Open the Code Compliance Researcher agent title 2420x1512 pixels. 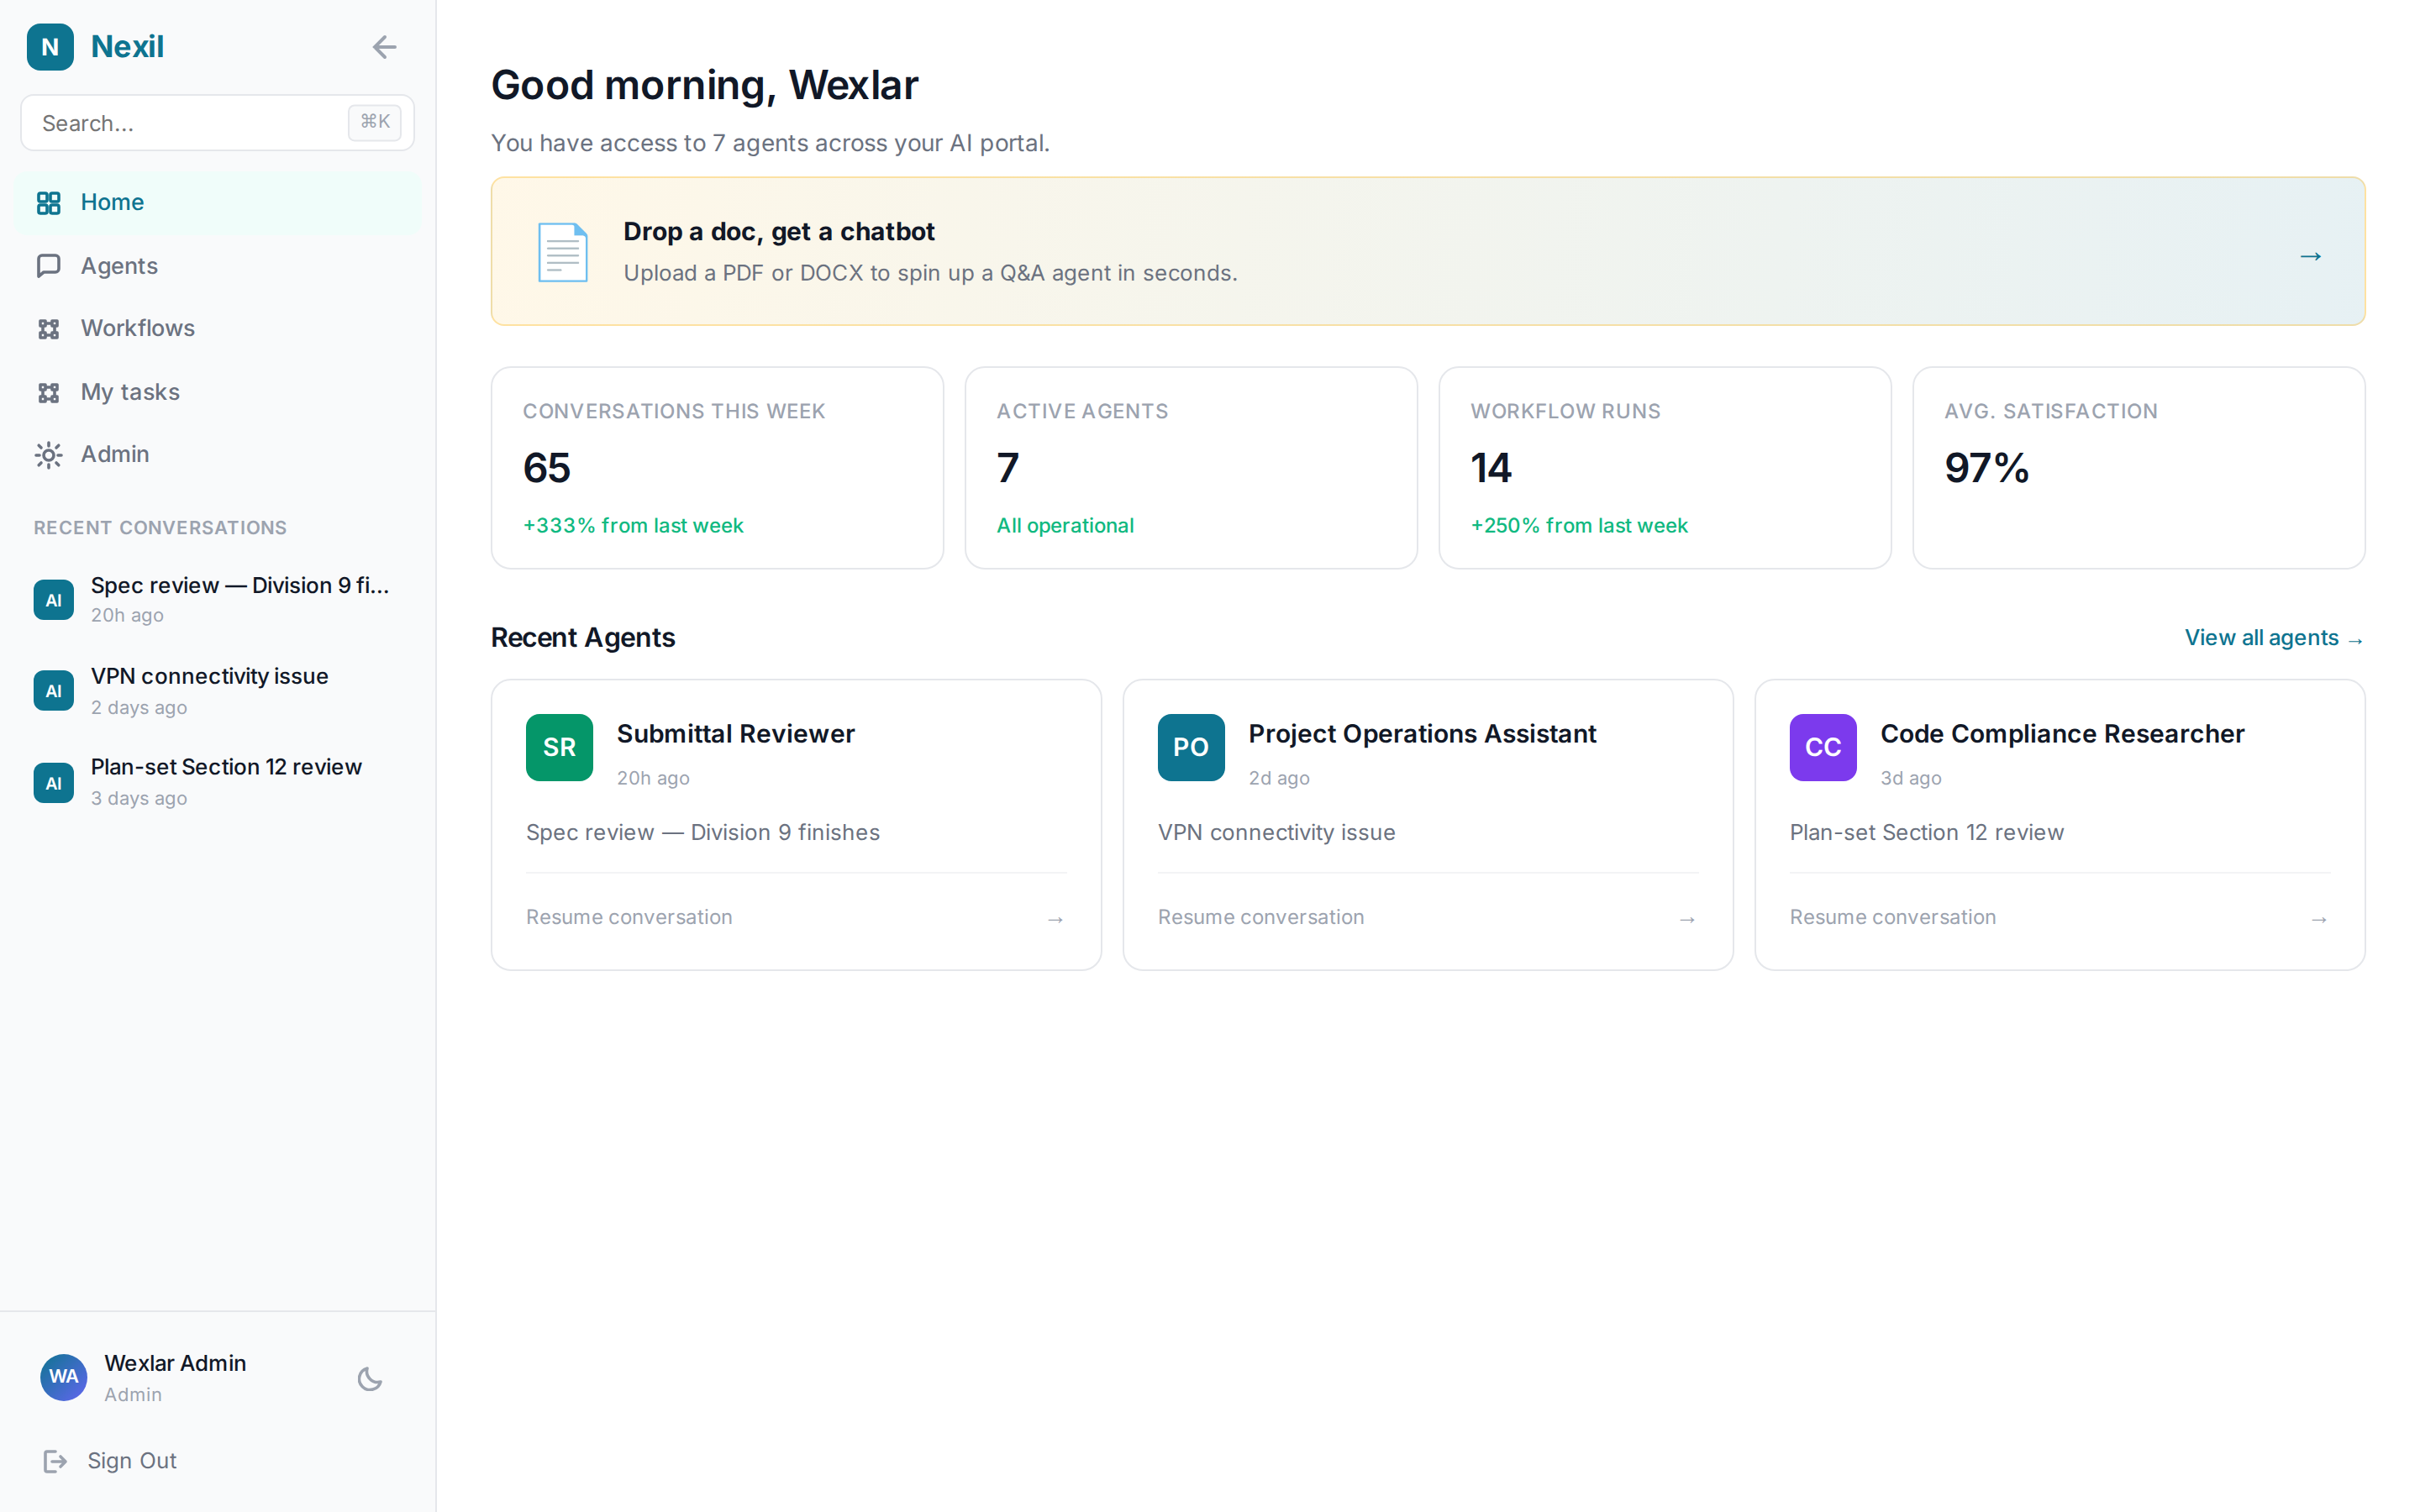2062,733
